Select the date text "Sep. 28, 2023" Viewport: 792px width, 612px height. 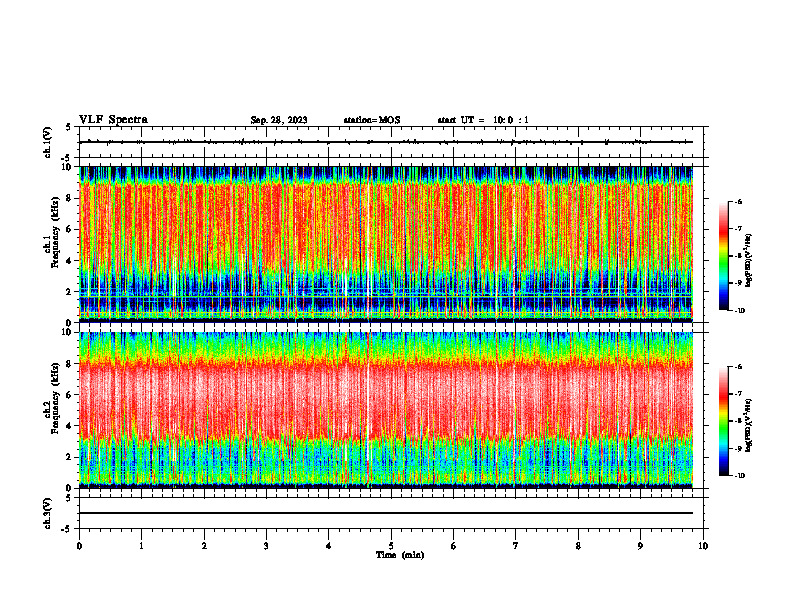click(279, 120)
